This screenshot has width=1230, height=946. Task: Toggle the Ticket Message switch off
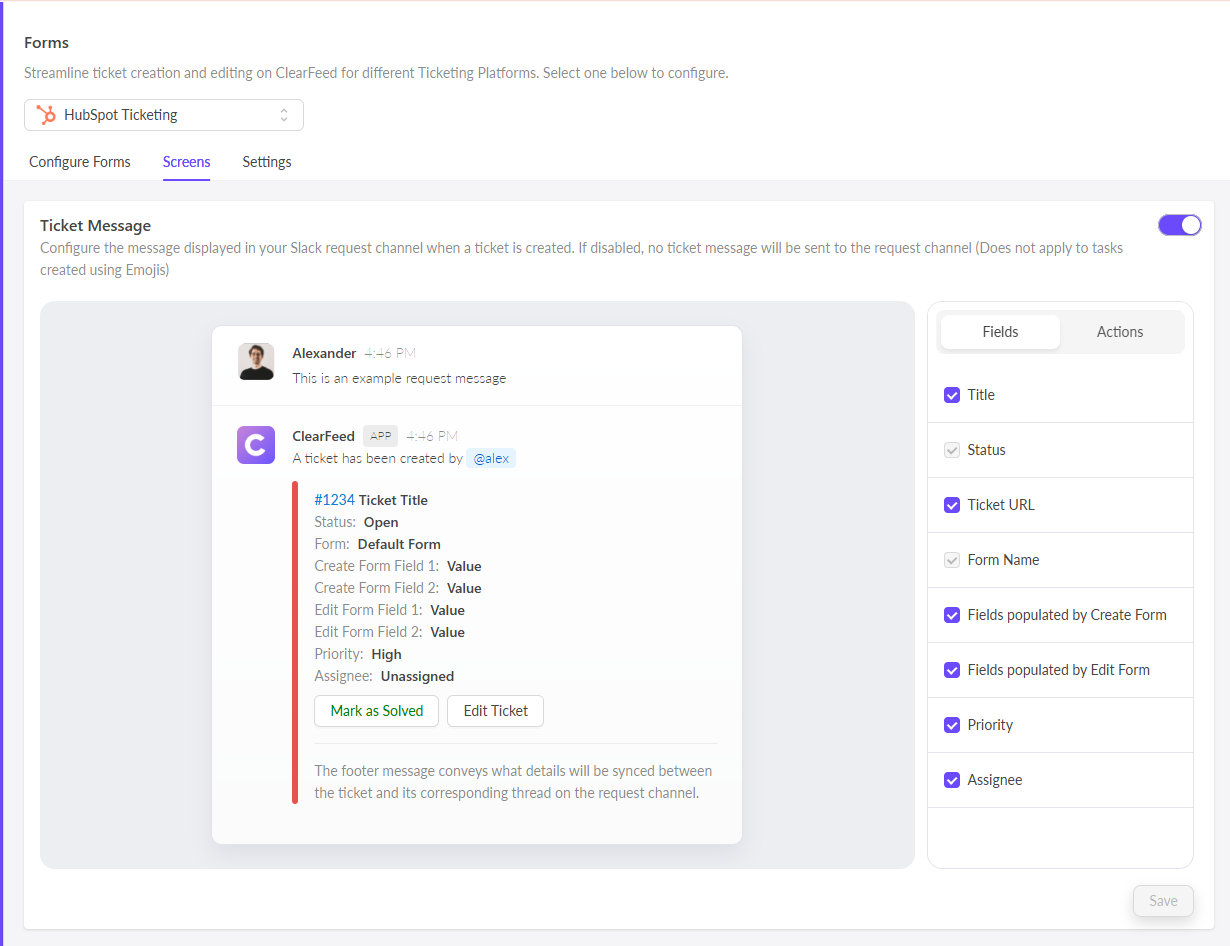(x=1179, y=225)
